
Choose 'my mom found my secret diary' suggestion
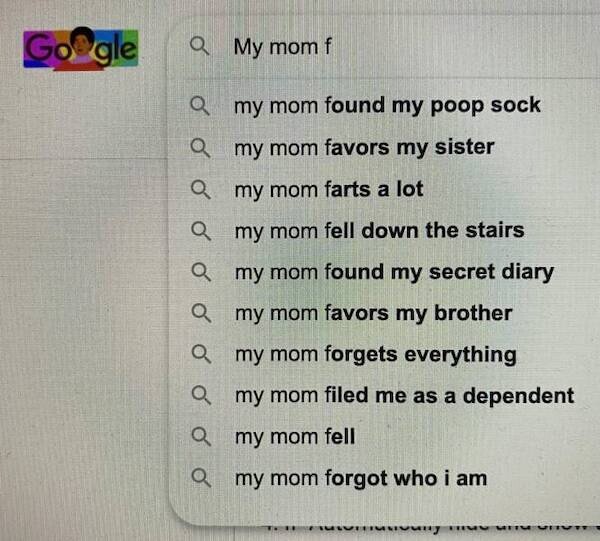tap(394, 271)
